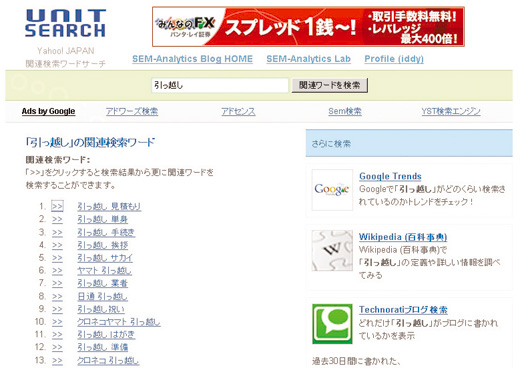Open the 引っ越し祝い keyword link
This screenshot has width=520, height=368.
(101, 309)
